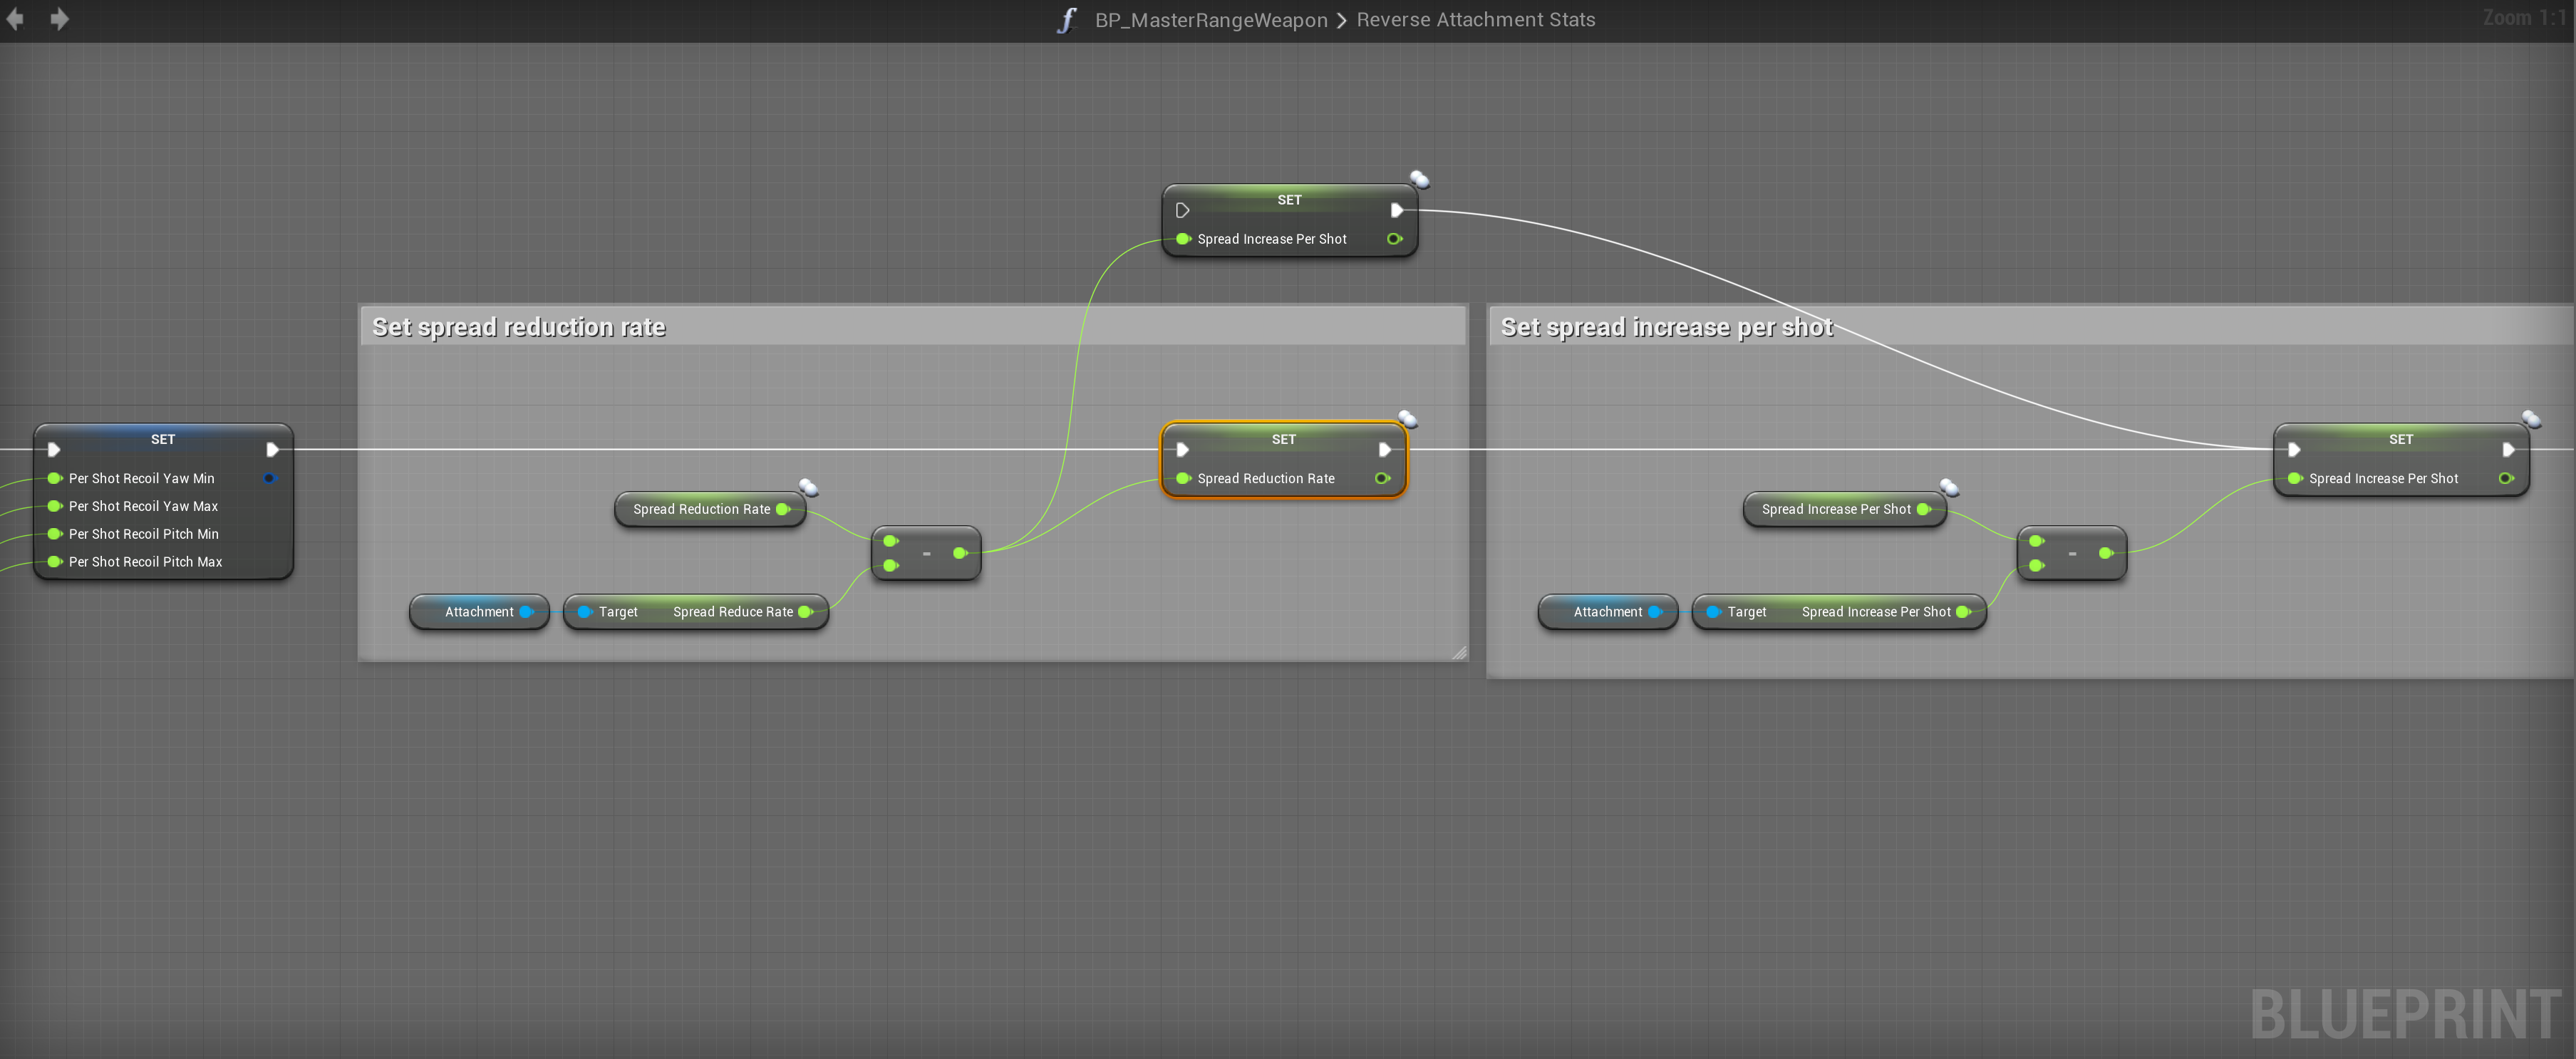The width and height of the screenshot is (2576, 1059).
Task: Click BP_MasterRangeWeapon breadcrumb
Action: point(1211,20)
